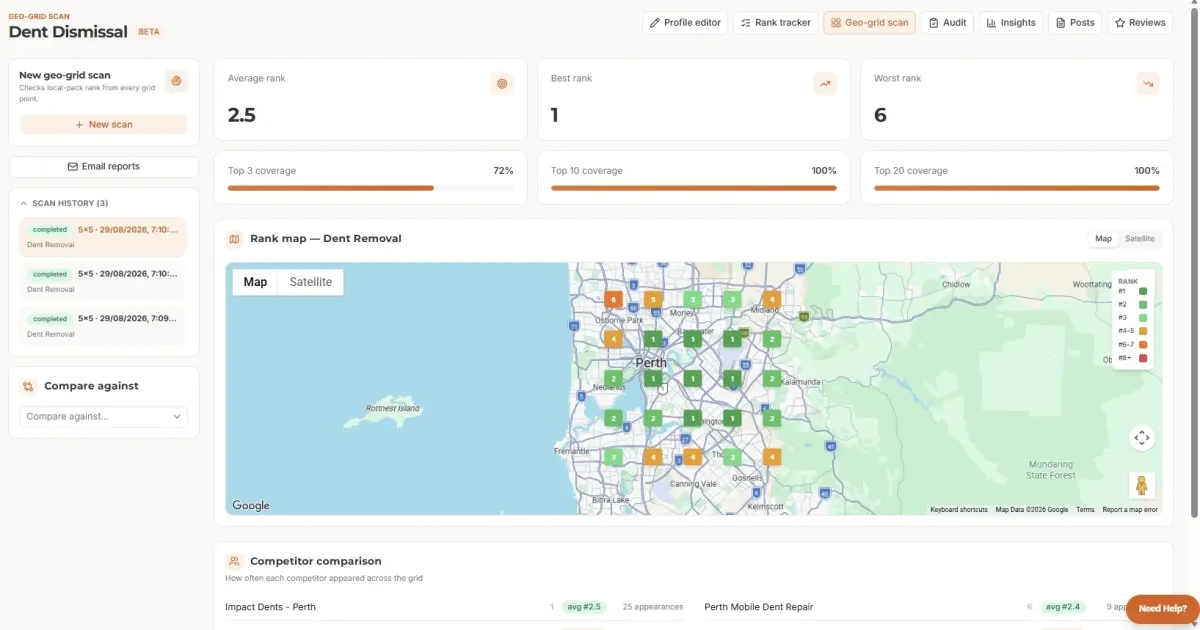Click the Competitor comparison people icon
Viewport: 1200px width, 630px height.
[235, 562]
